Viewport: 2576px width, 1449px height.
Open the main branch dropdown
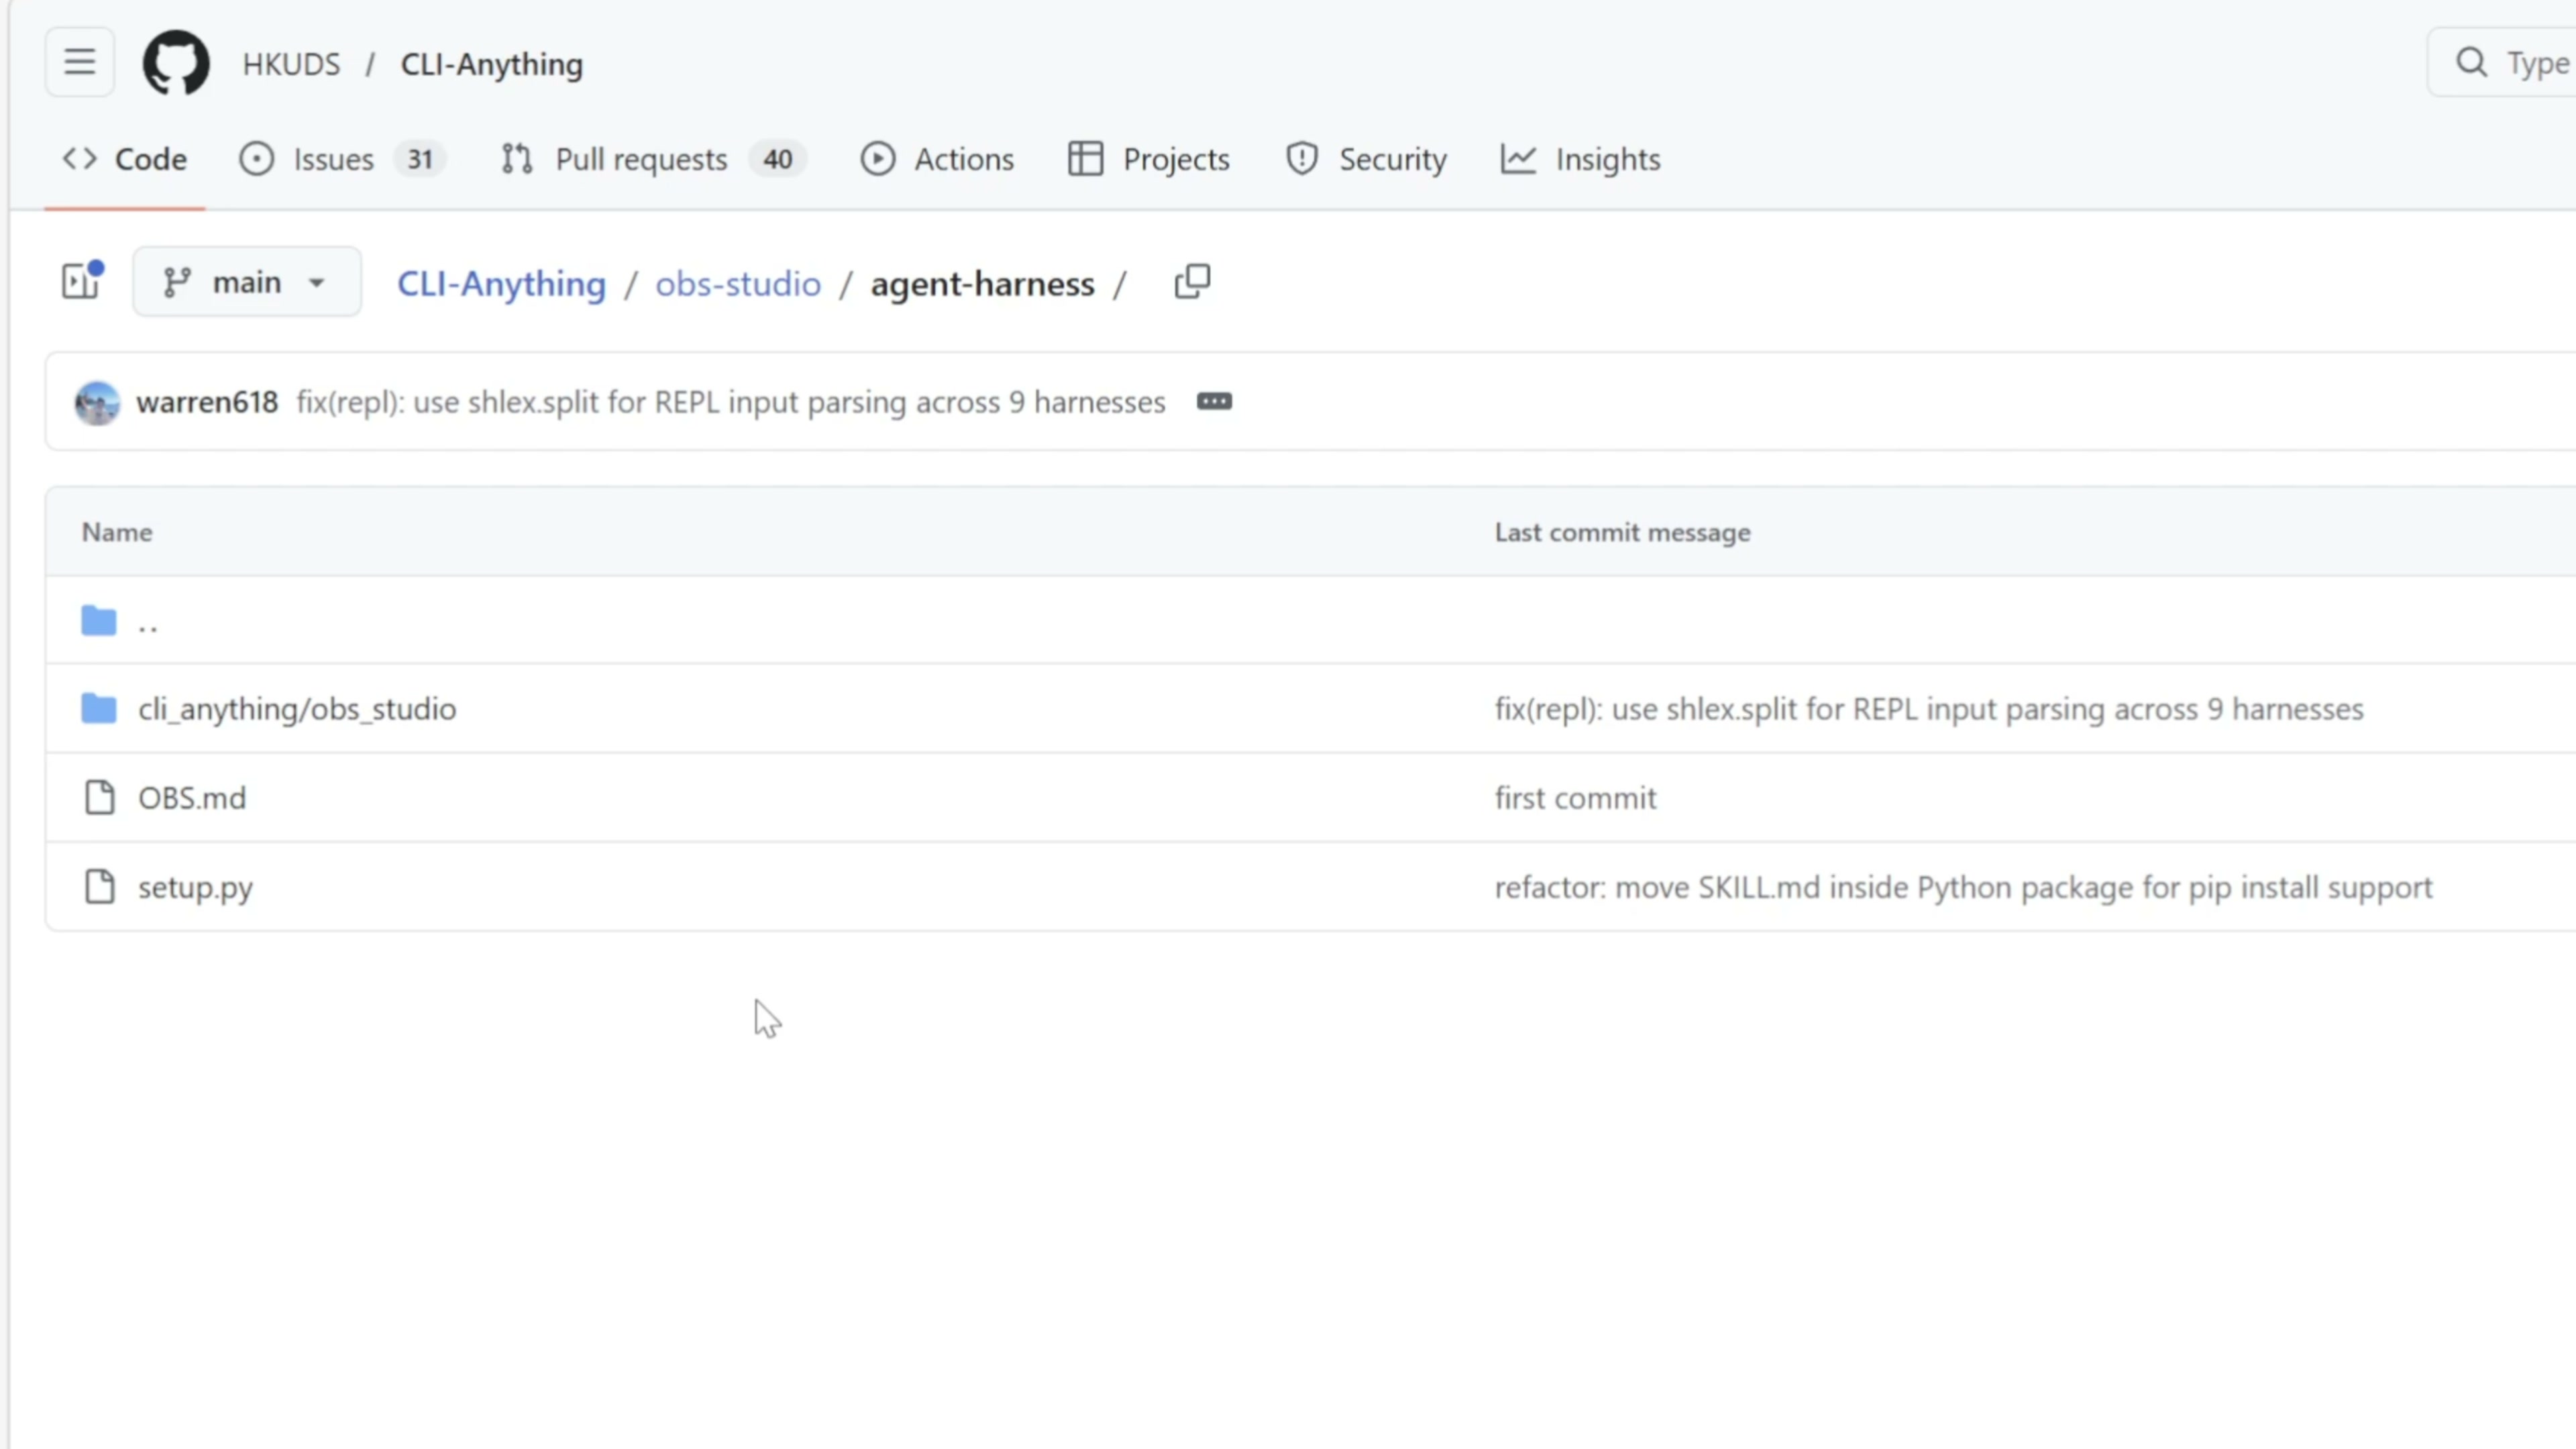(x=246, y=283)
